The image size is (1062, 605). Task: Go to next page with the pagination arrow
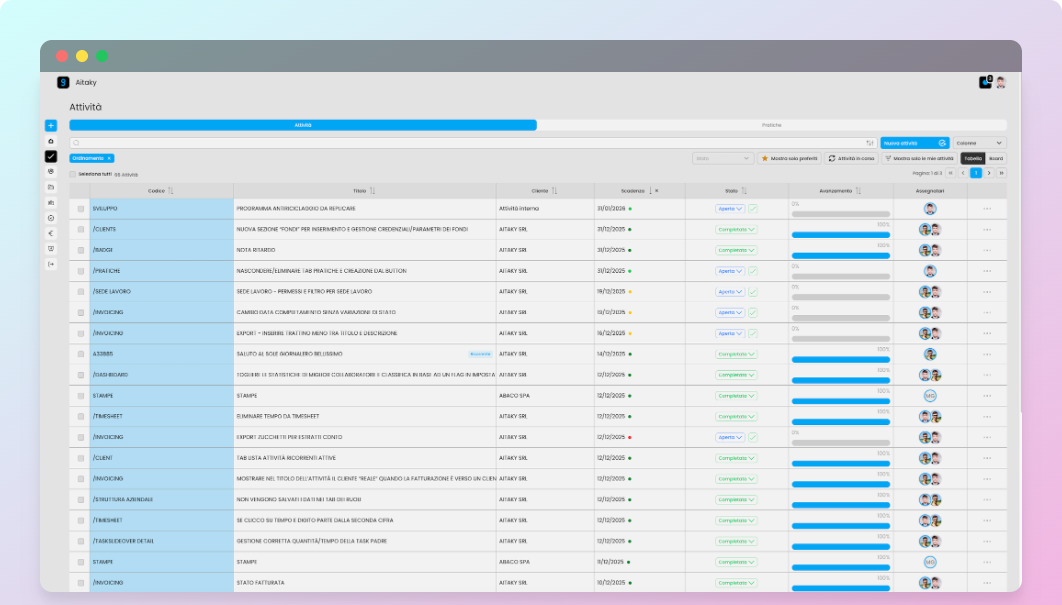pos(988,172)
